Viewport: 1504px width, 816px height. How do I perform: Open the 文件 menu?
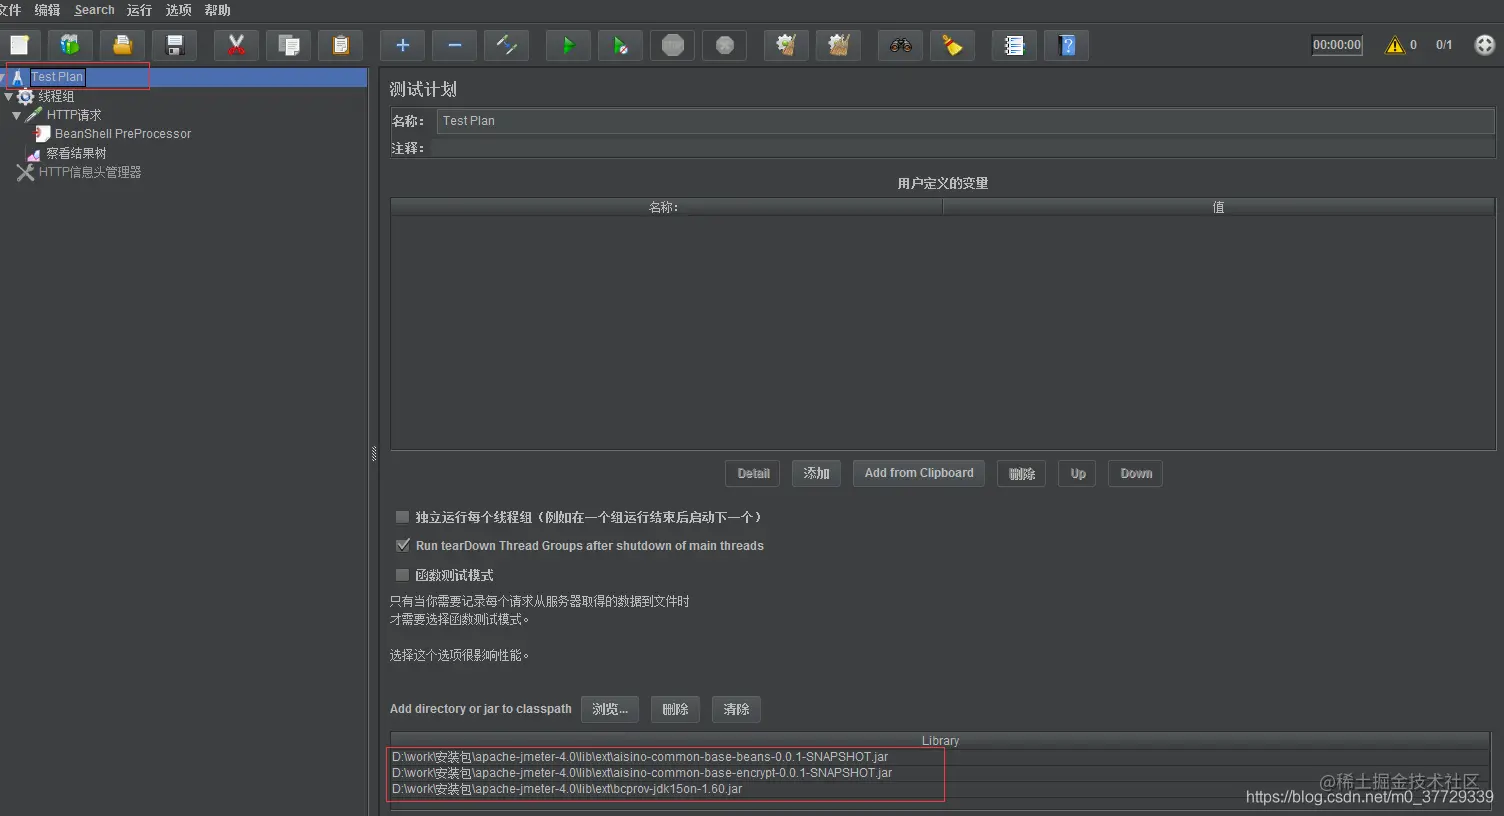pyautogui.click(x=10, y=10)
